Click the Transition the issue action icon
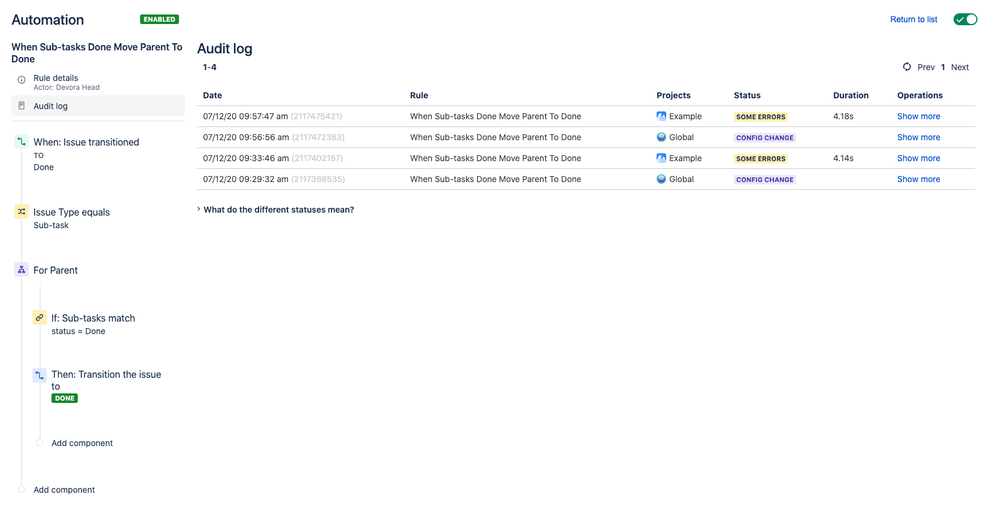The image size is (999, 515). click(x=40, y=375)
